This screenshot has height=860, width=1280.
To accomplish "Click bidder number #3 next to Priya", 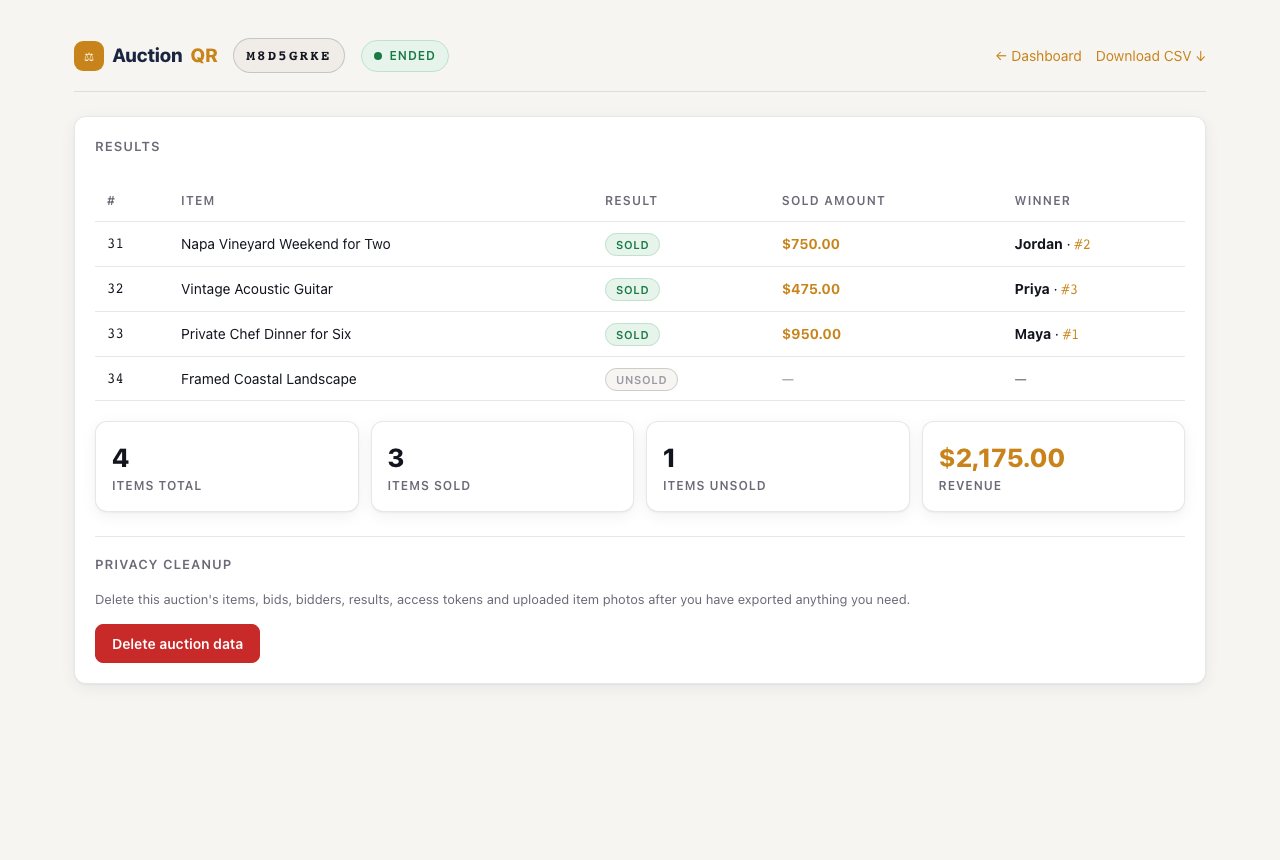I will click(x=1069, y=289).
